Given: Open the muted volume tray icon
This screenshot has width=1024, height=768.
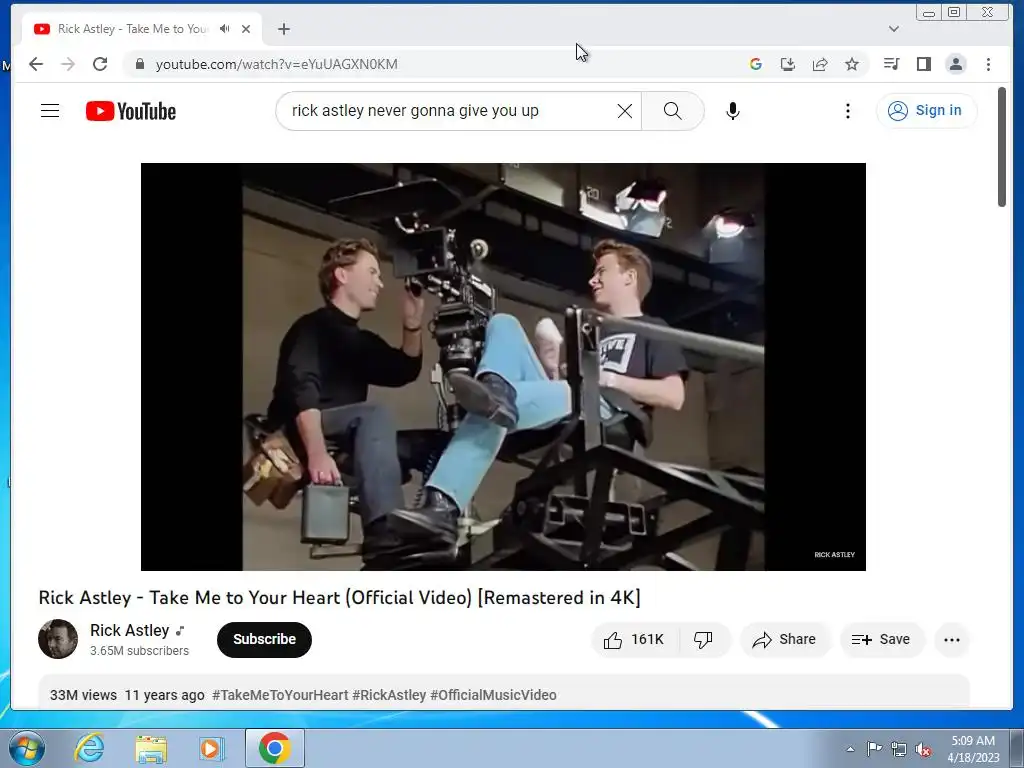Looking at the screenshot, I should click(923, 749).
